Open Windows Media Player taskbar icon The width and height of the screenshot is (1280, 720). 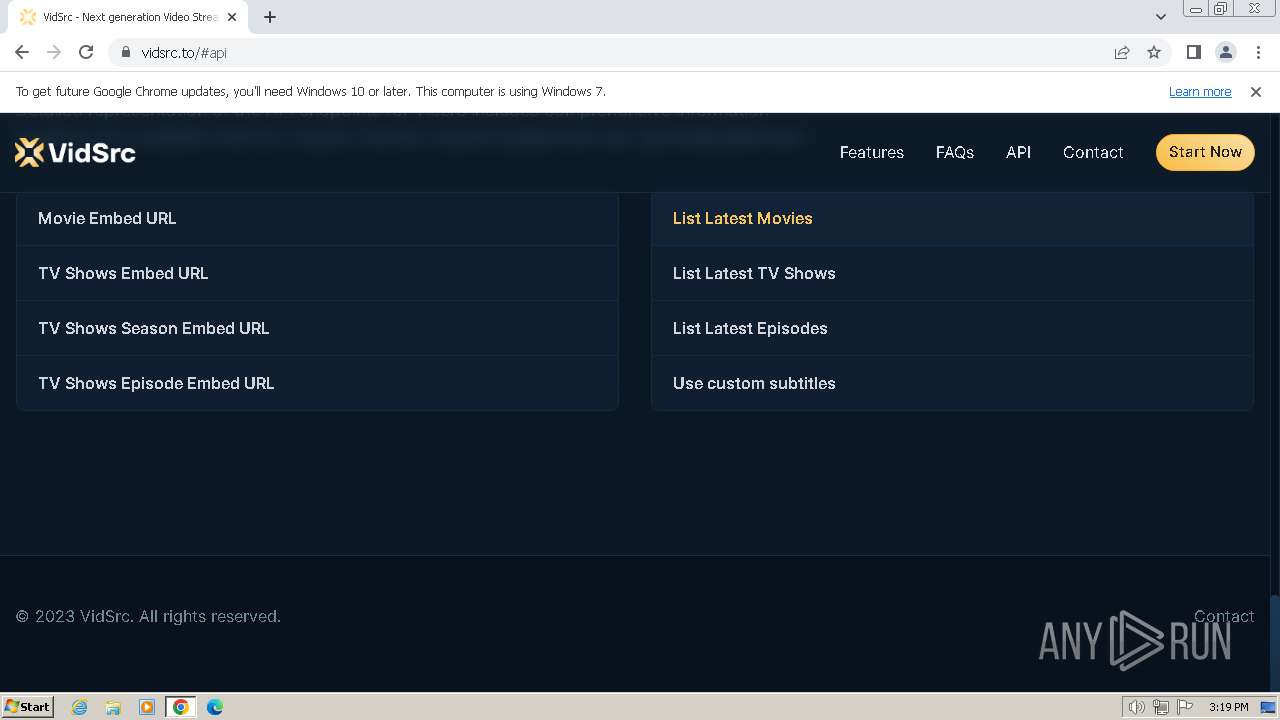click(147, 707)
